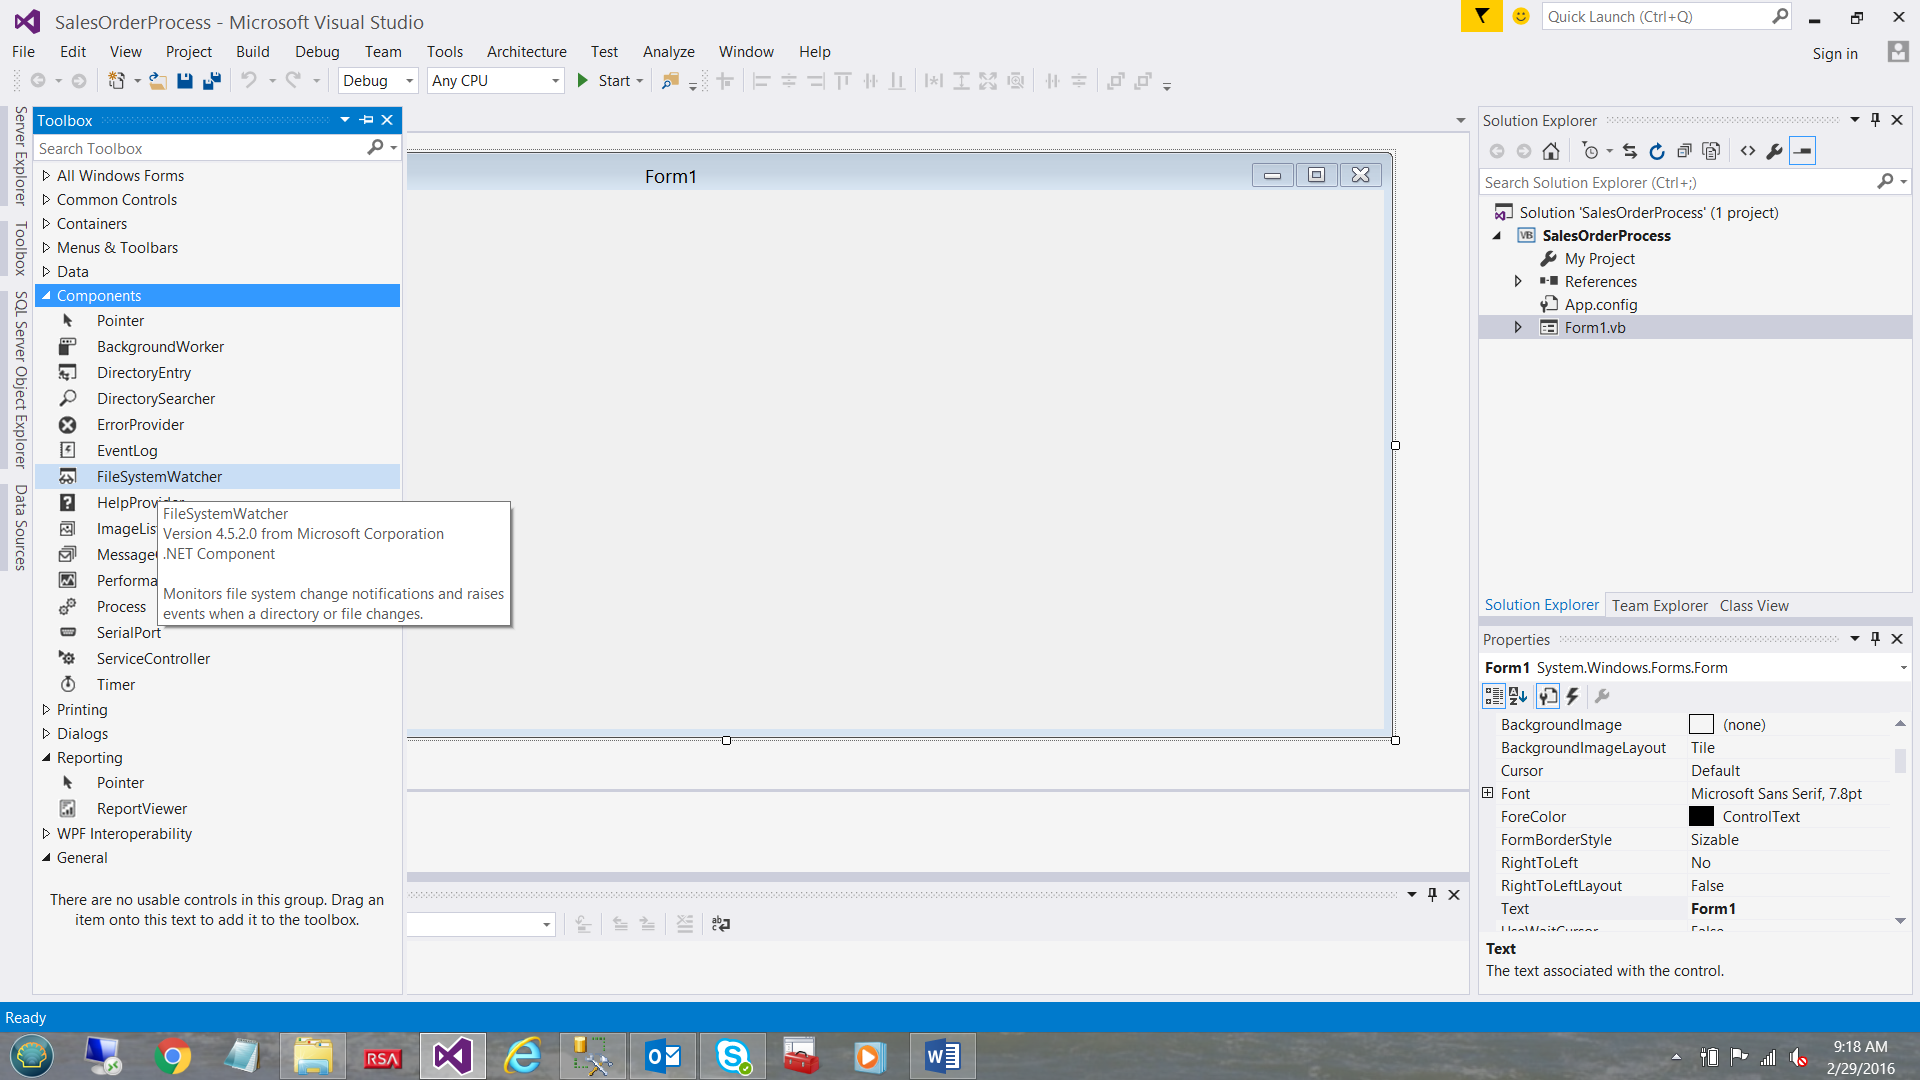Toggle auto-hide pin on Properties window

[x=1875, y=639]
